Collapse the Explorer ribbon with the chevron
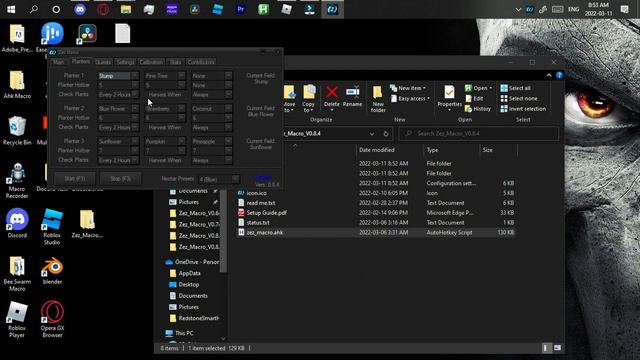Viewport: 640px width, 360px height. click(x=549, y=75)
